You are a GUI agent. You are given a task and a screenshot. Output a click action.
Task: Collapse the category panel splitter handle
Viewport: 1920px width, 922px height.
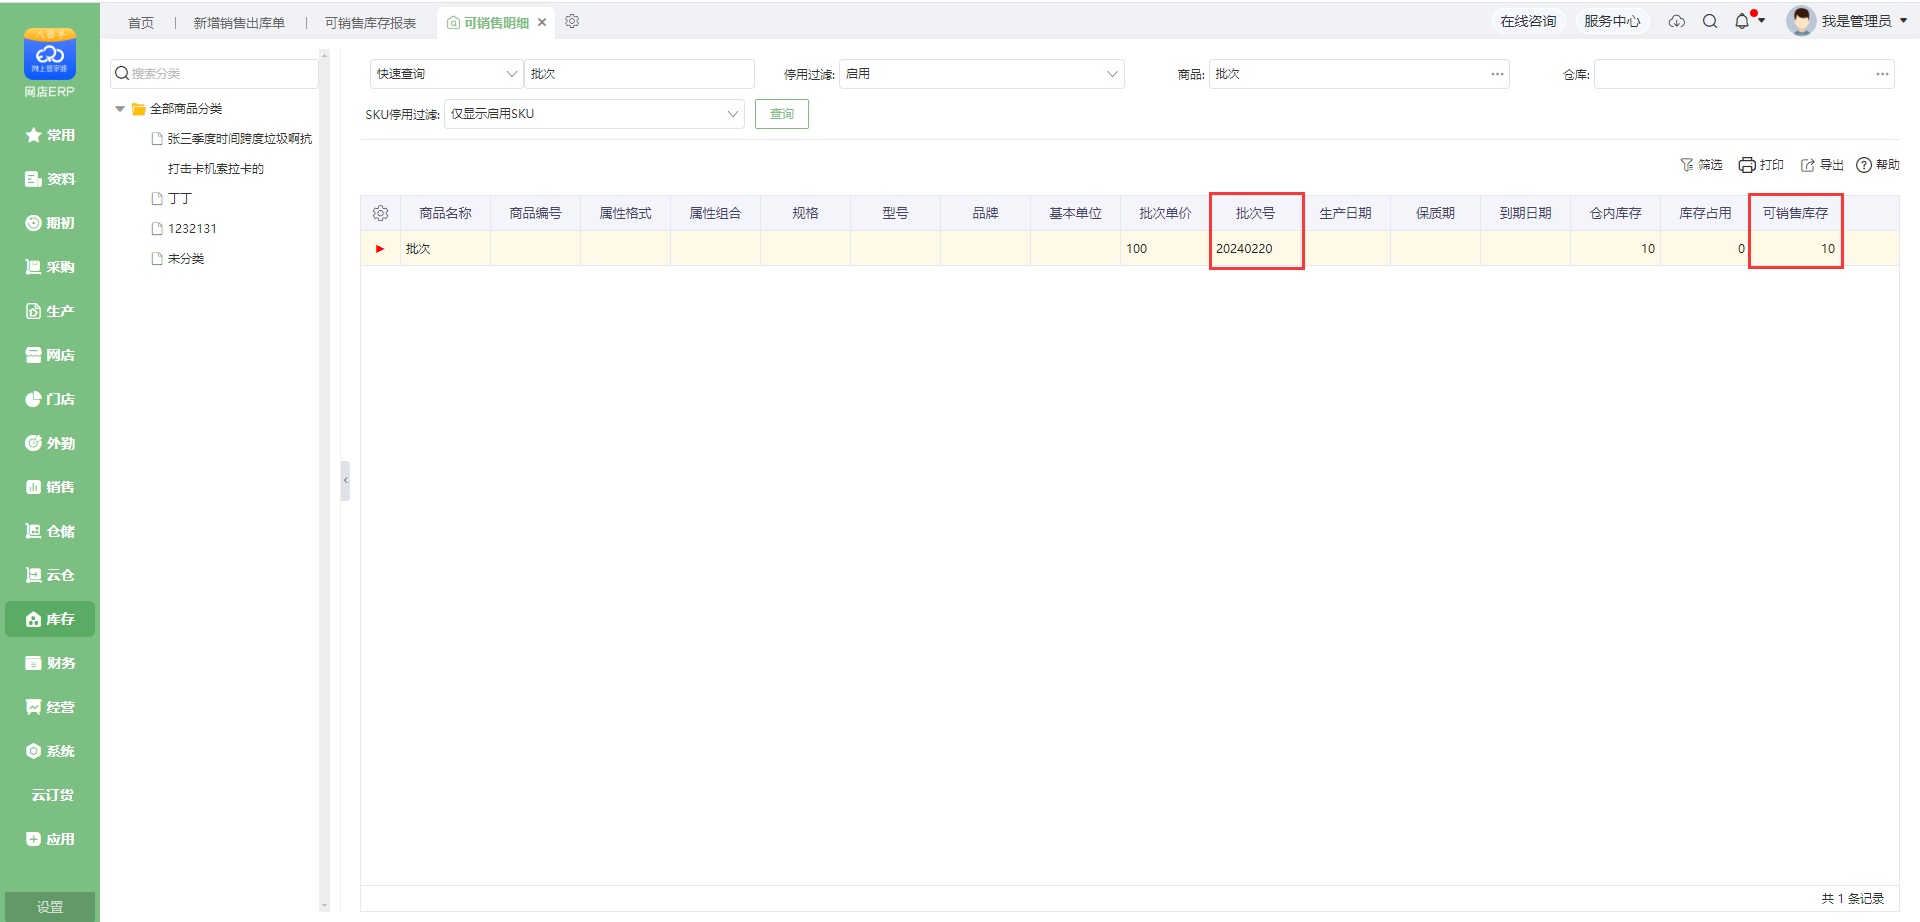click(345, 480)
